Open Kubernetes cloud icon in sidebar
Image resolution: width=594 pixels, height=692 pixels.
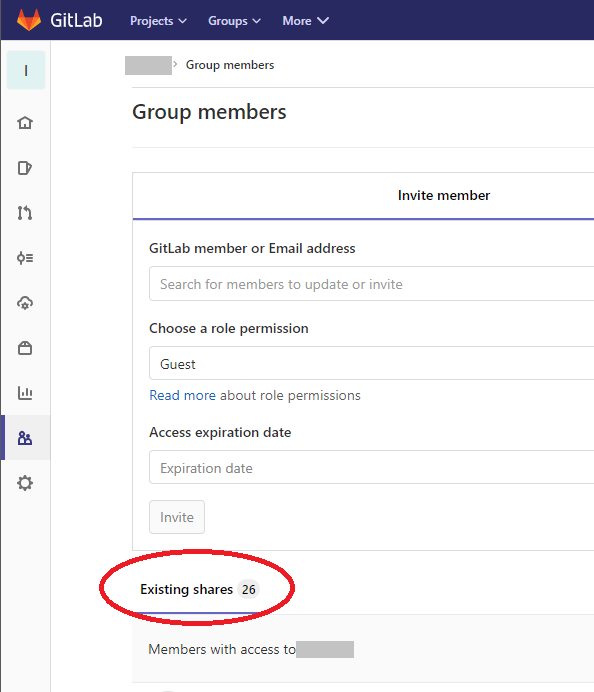[25, 303]
